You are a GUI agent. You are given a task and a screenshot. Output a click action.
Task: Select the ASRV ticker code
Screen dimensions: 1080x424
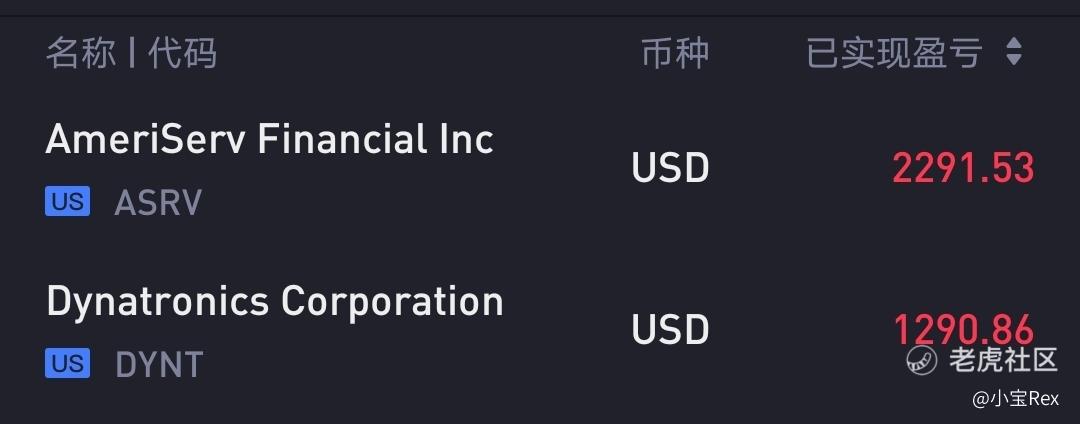[158, 202]
